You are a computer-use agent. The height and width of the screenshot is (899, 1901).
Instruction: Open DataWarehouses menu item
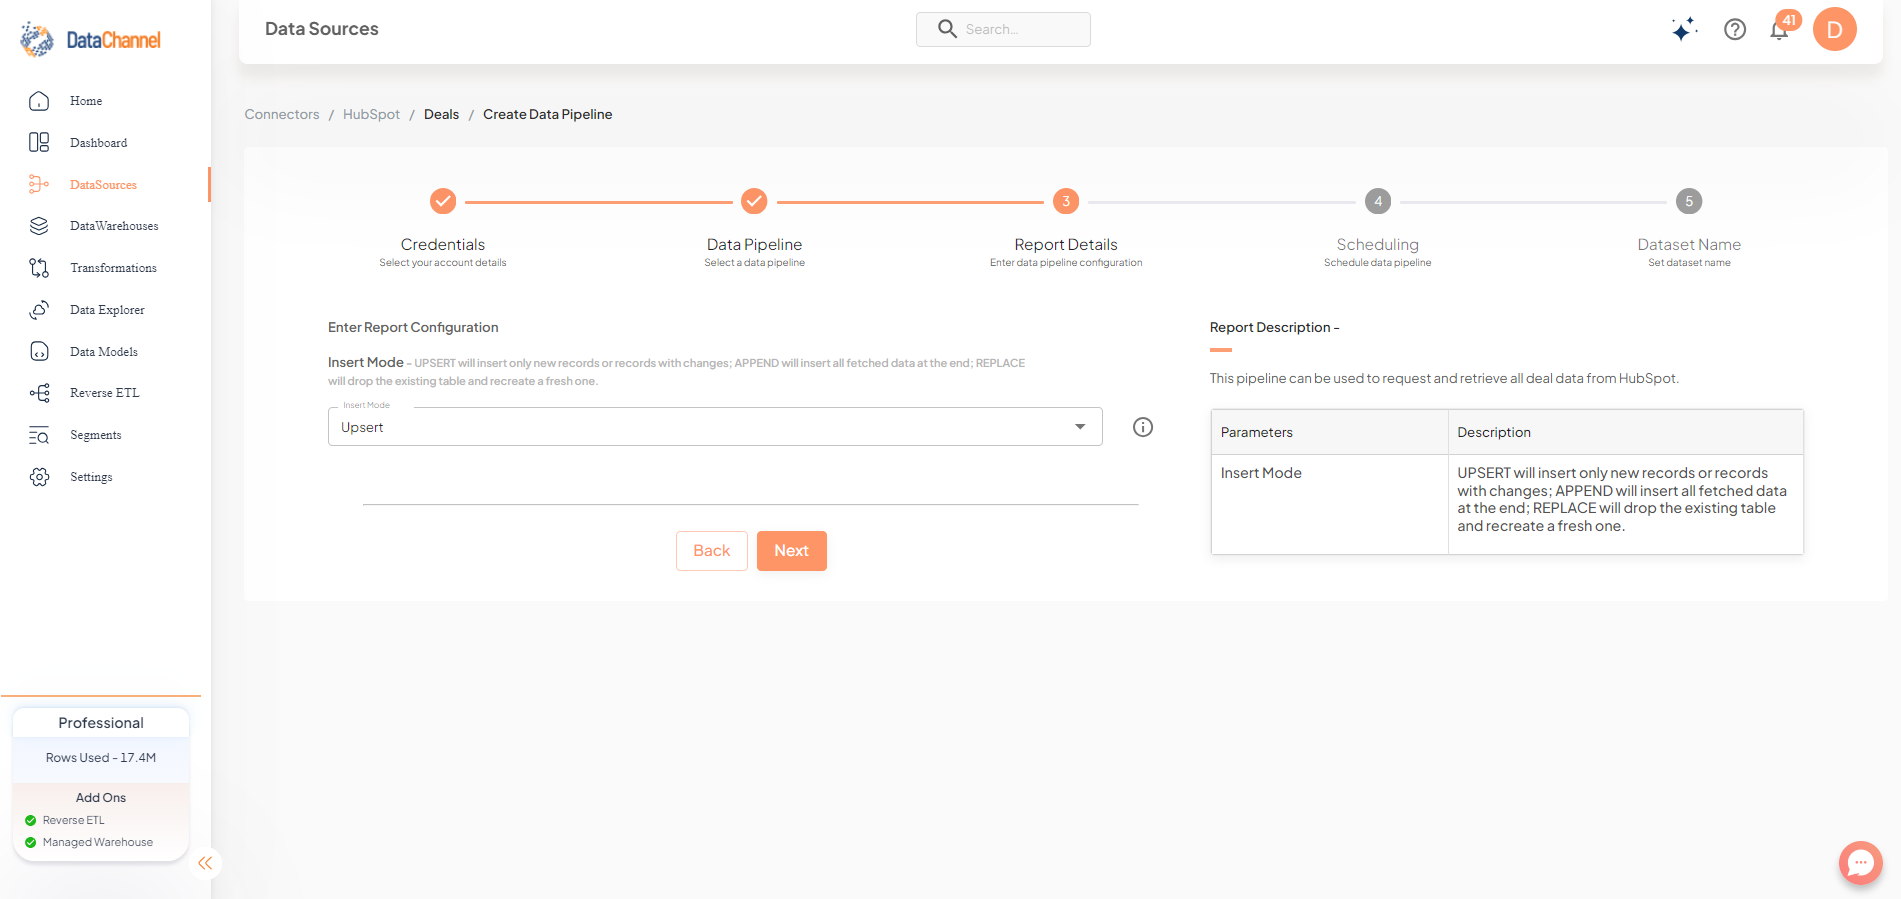click(114, 226)
